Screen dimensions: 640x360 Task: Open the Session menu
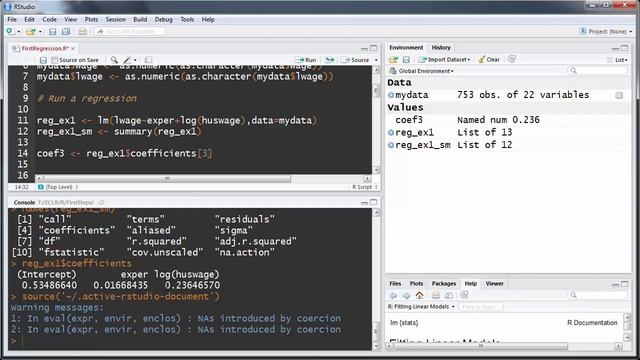(x=116, y=20)
